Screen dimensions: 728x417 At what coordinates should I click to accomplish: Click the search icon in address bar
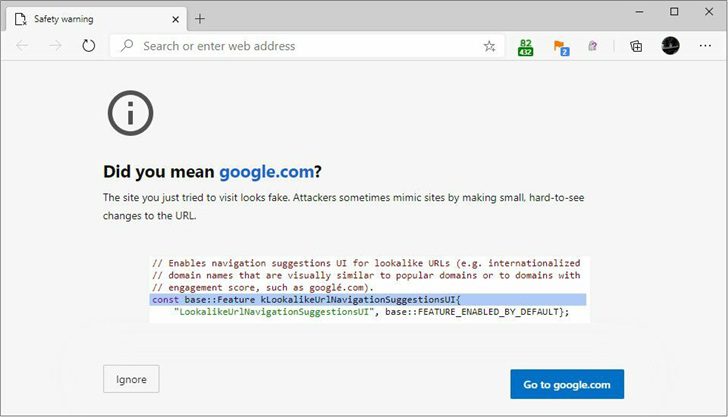pyautogui.click(x=127, y=46)
